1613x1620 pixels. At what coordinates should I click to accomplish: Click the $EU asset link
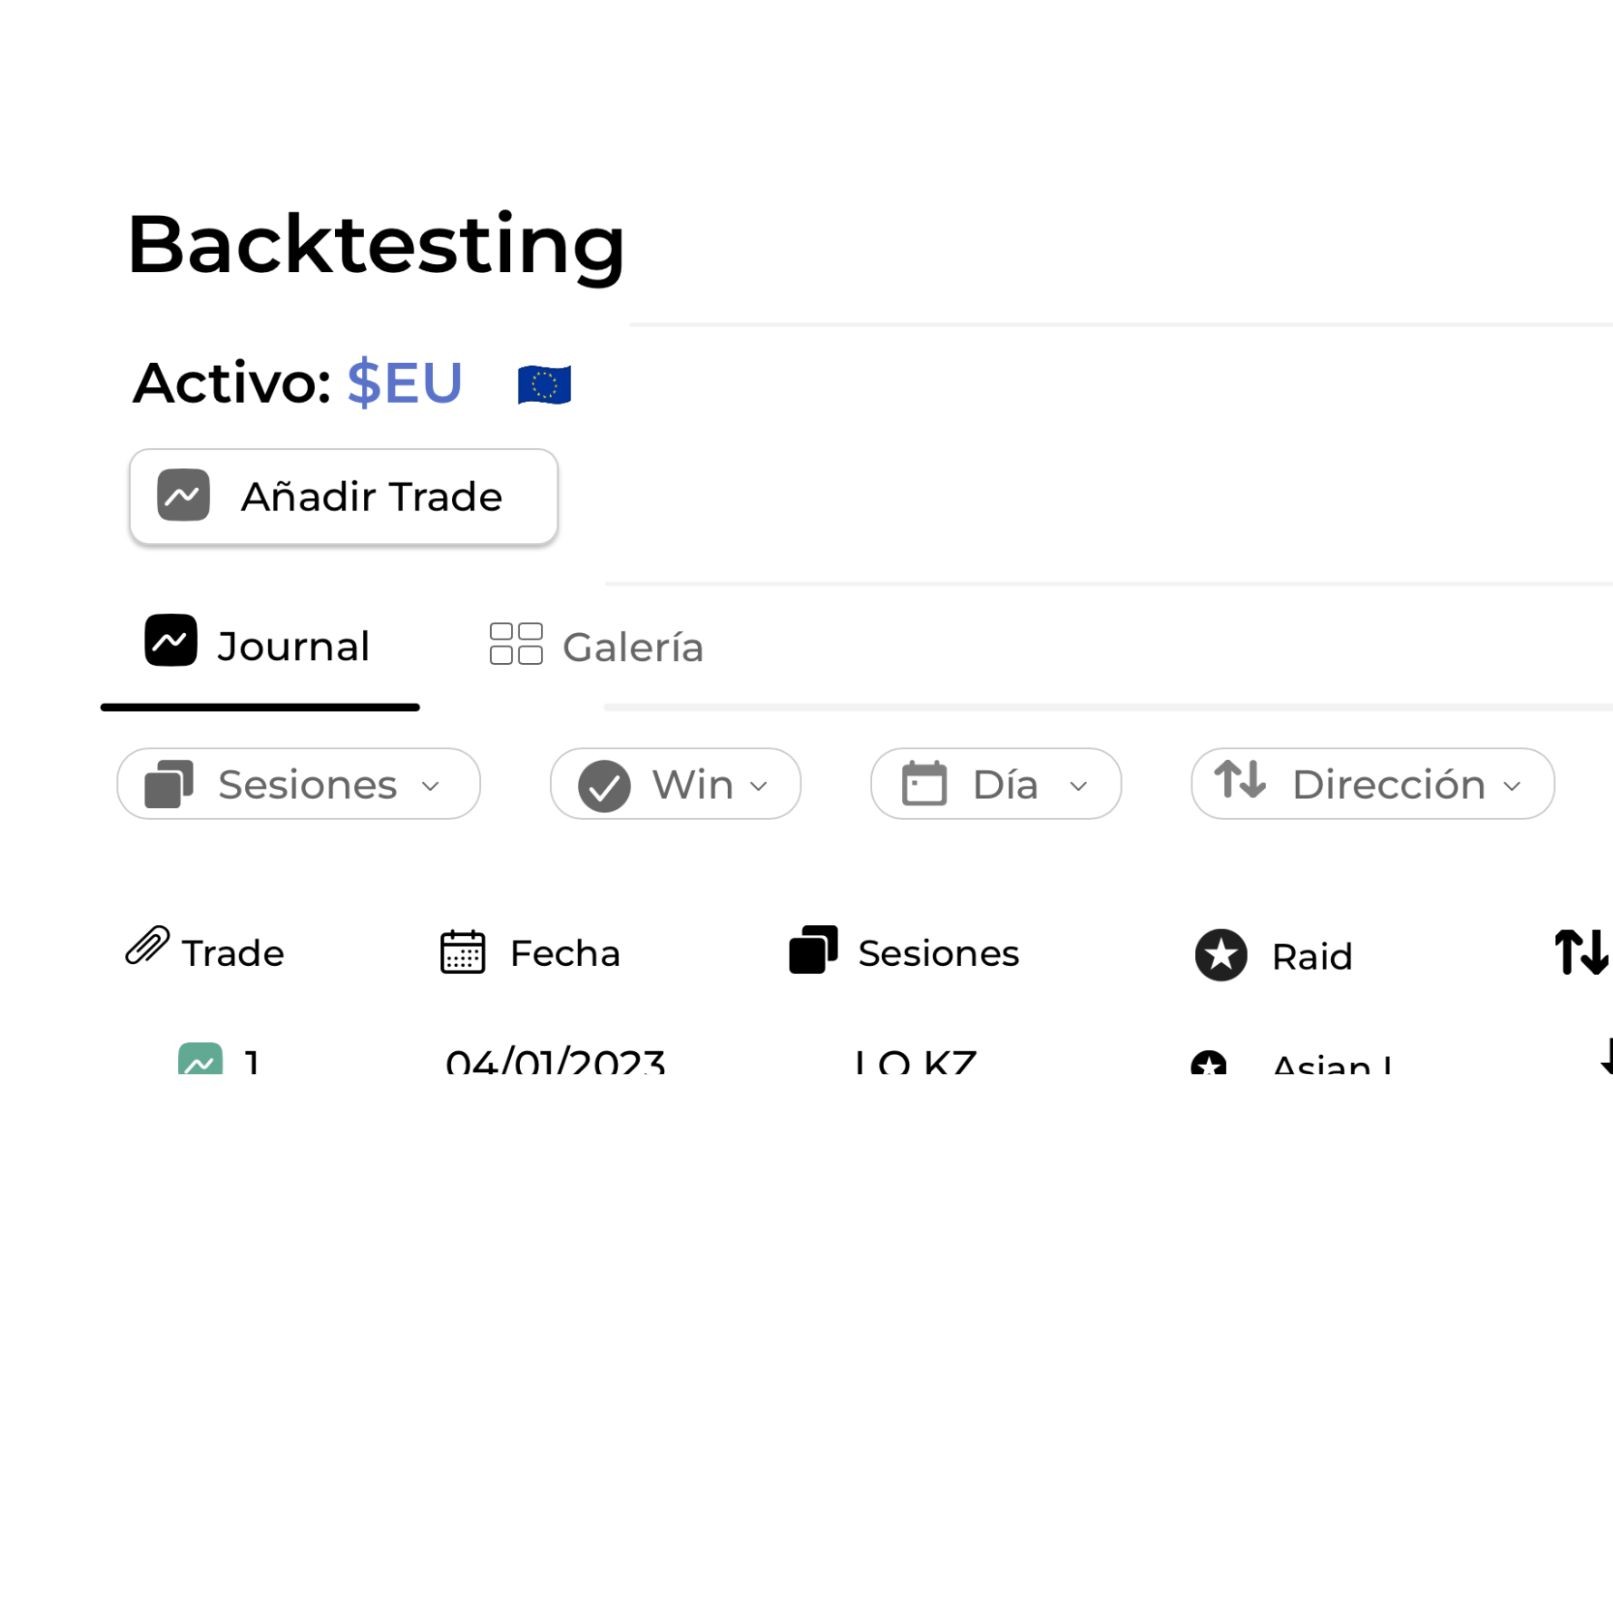[x=405, y=383]
